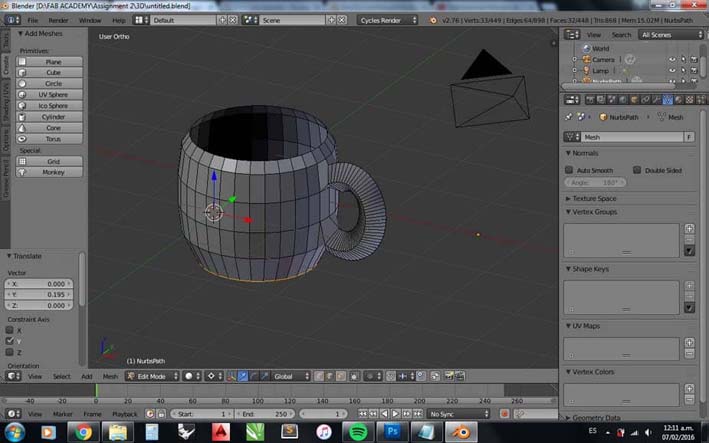The image size is (709, 443).
Task: Open Spotify from the taskbar
Action: tap(358, 432)
